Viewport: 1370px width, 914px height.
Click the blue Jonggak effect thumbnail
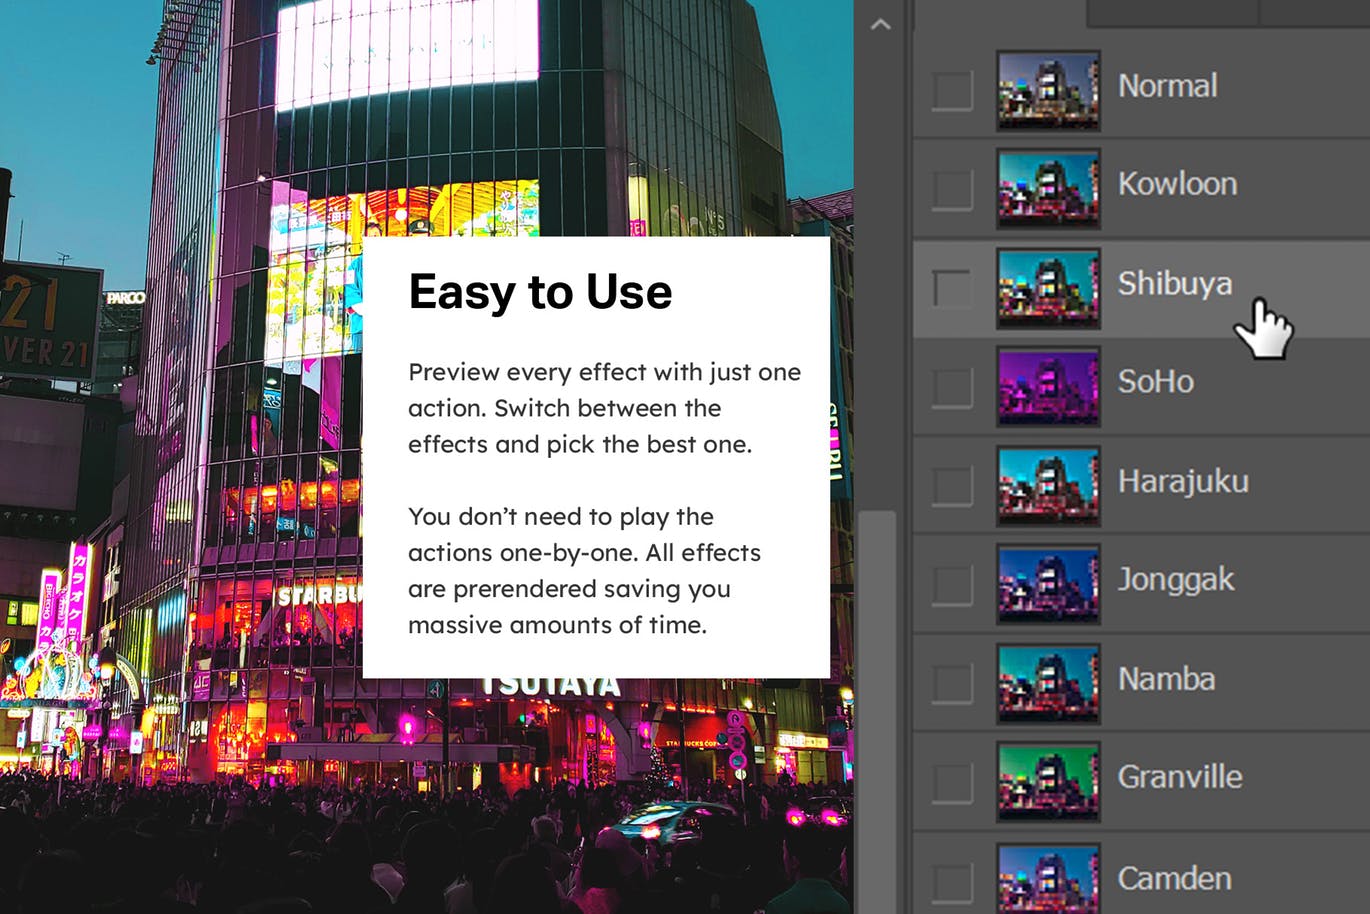pyautogui.click(x=1048, y=584)
